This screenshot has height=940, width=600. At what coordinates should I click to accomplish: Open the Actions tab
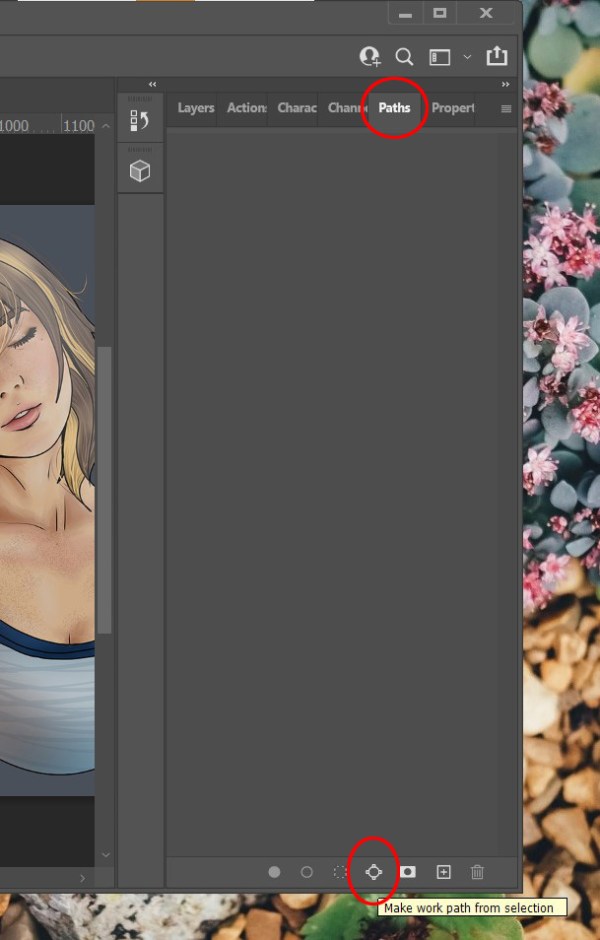tap(246, 108)
